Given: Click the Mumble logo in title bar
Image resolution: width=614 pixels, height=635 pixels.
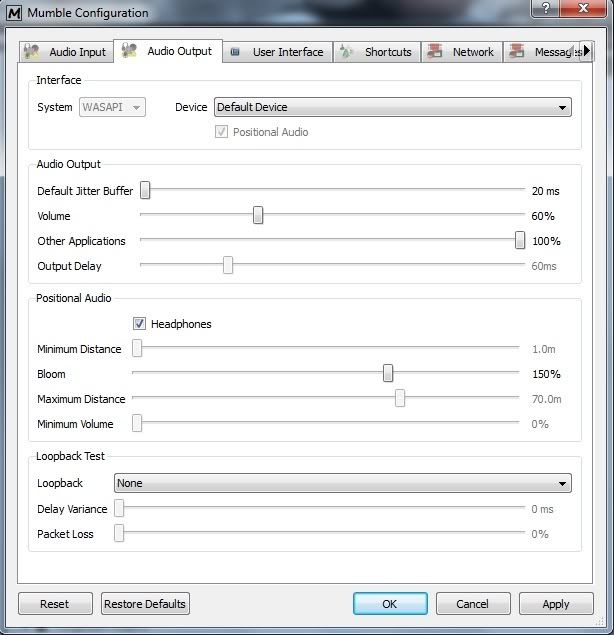Looking at the screenshot, I should [14, 13].
